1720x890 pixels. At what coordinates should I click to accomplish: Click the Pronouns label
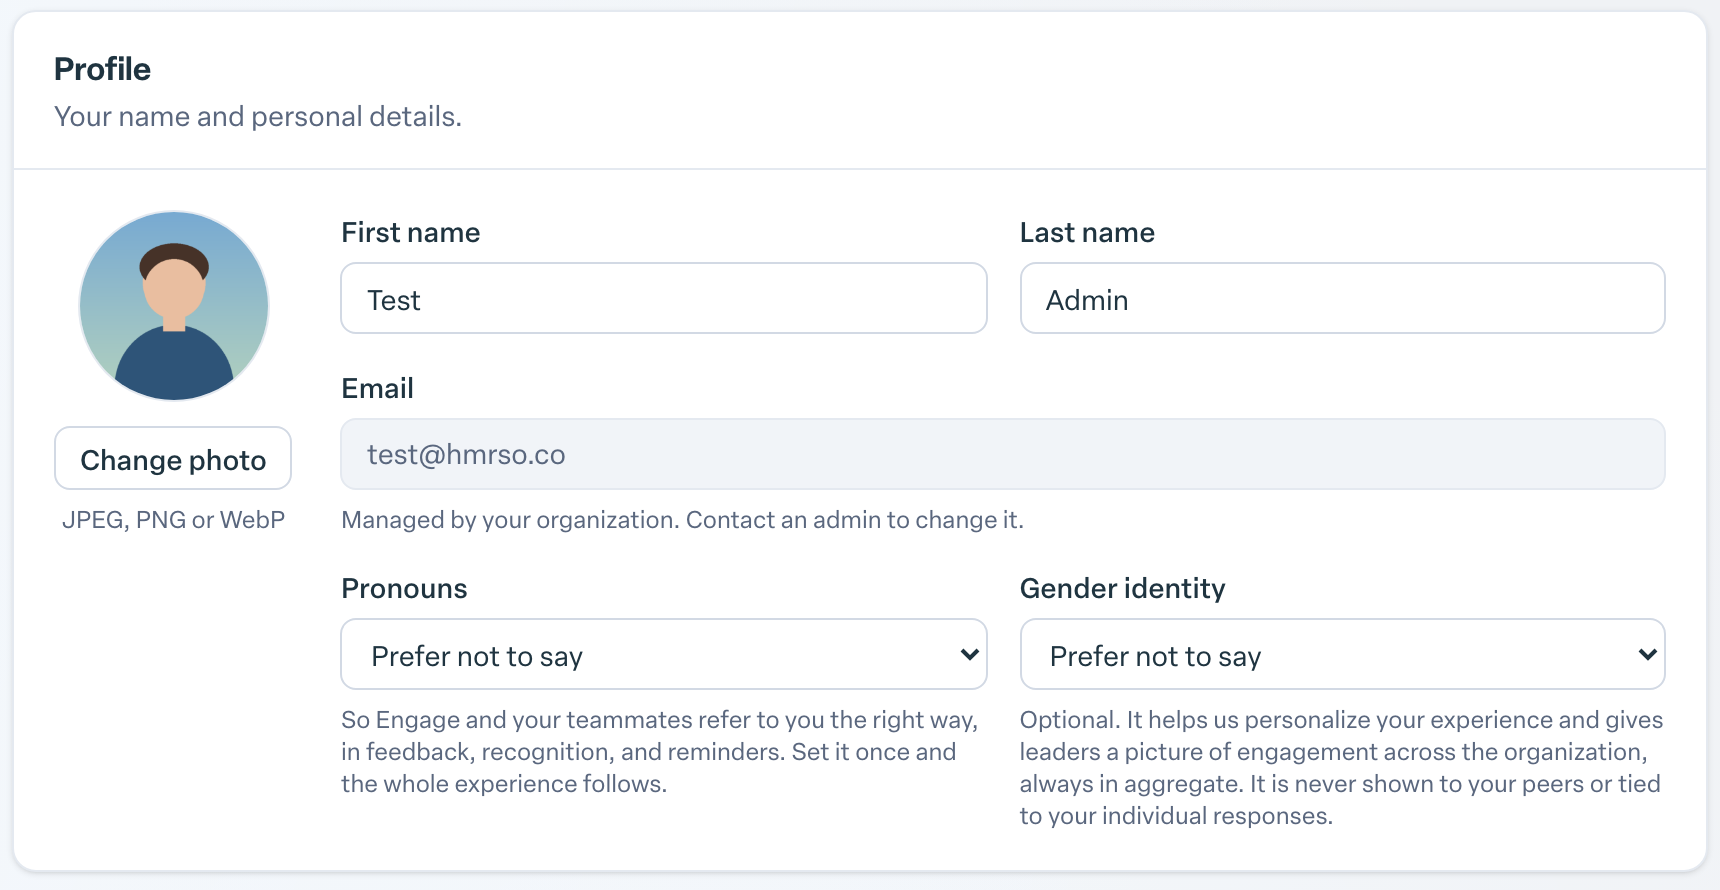pyautogui.click(x=404, y=588)
